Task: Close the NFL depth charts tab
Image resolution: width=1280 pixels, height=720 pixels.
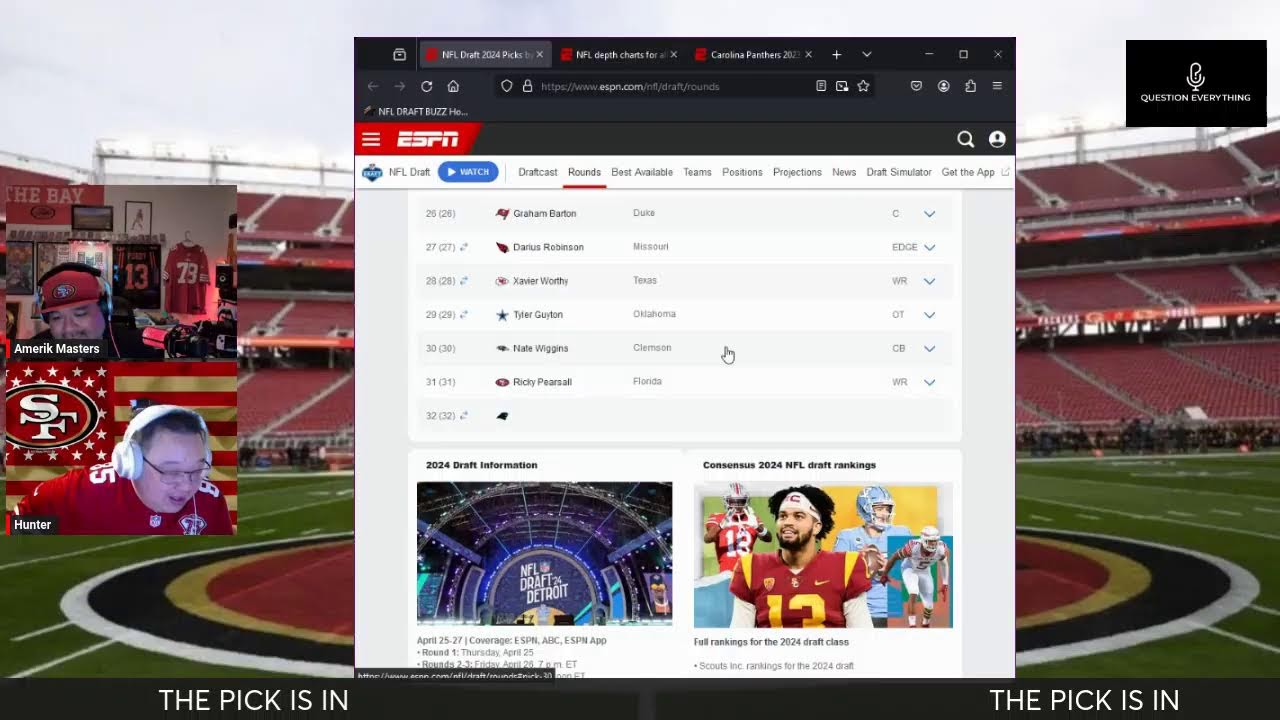Action: click(673, 54)
